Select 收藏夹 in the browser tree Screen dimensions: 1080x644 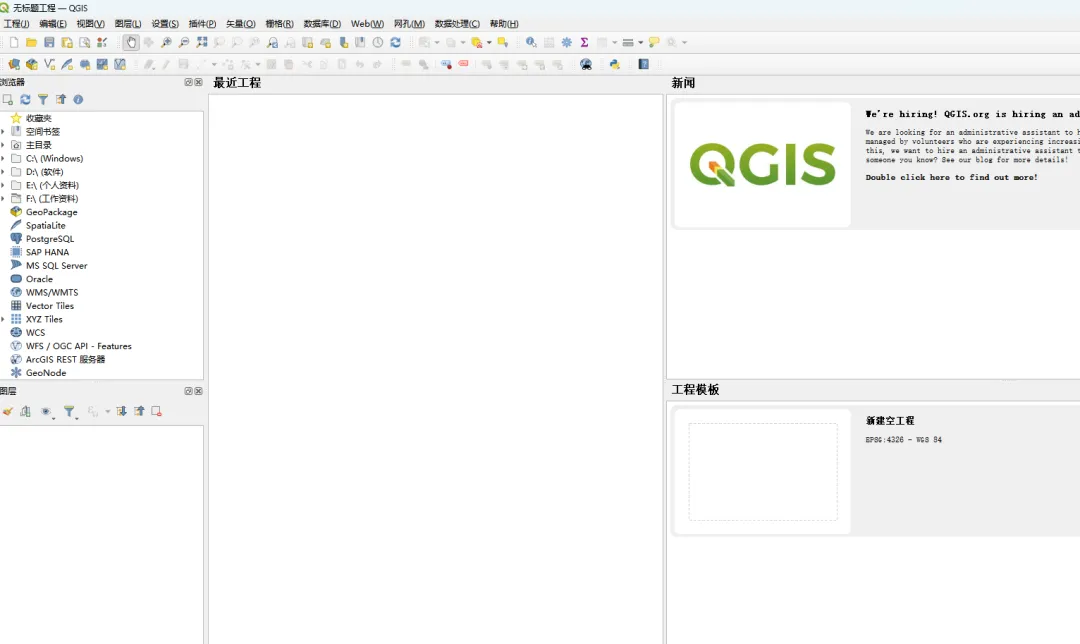tap(39, 118)
